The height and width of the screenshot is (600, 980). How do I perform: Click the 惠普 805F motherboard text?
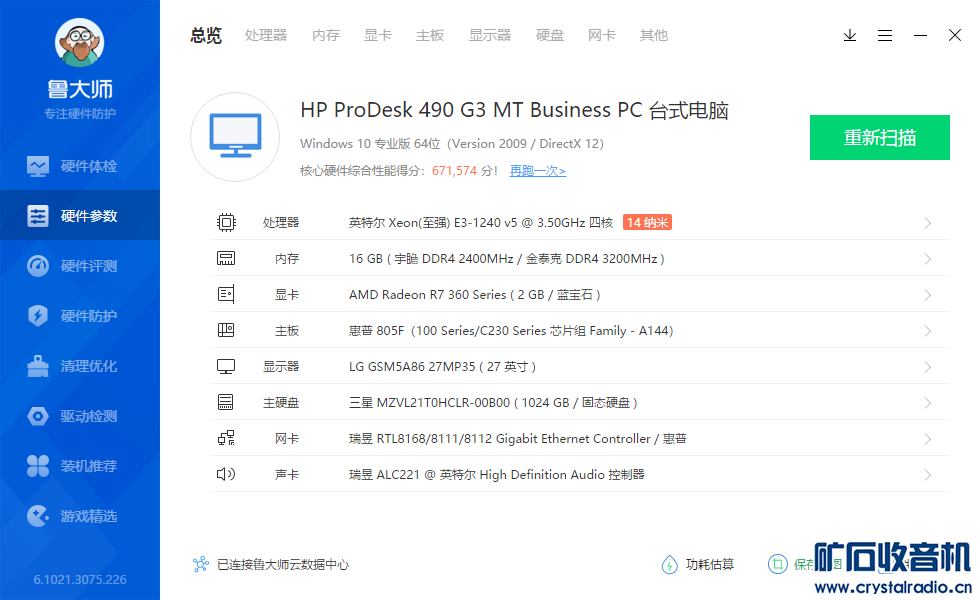(x=511, y=331)
